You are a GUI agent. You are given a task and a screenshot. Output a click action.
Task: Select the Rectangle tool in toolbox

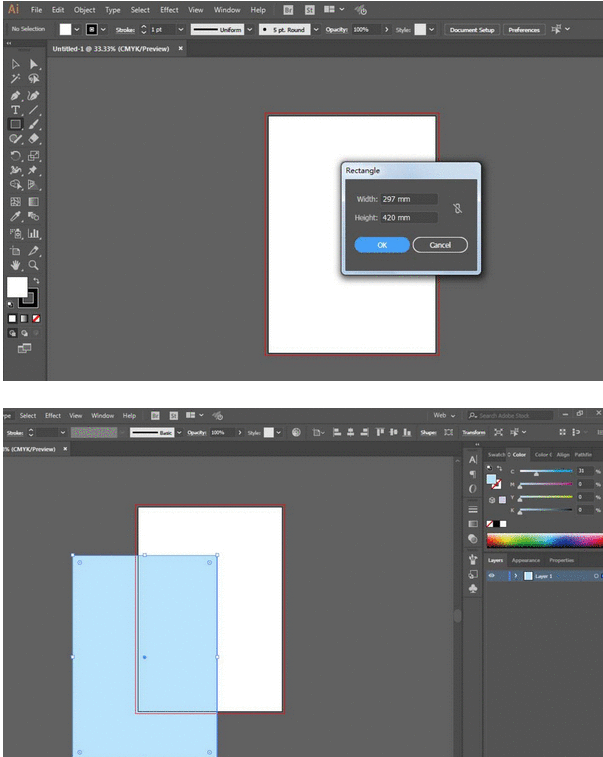[15, 125]
